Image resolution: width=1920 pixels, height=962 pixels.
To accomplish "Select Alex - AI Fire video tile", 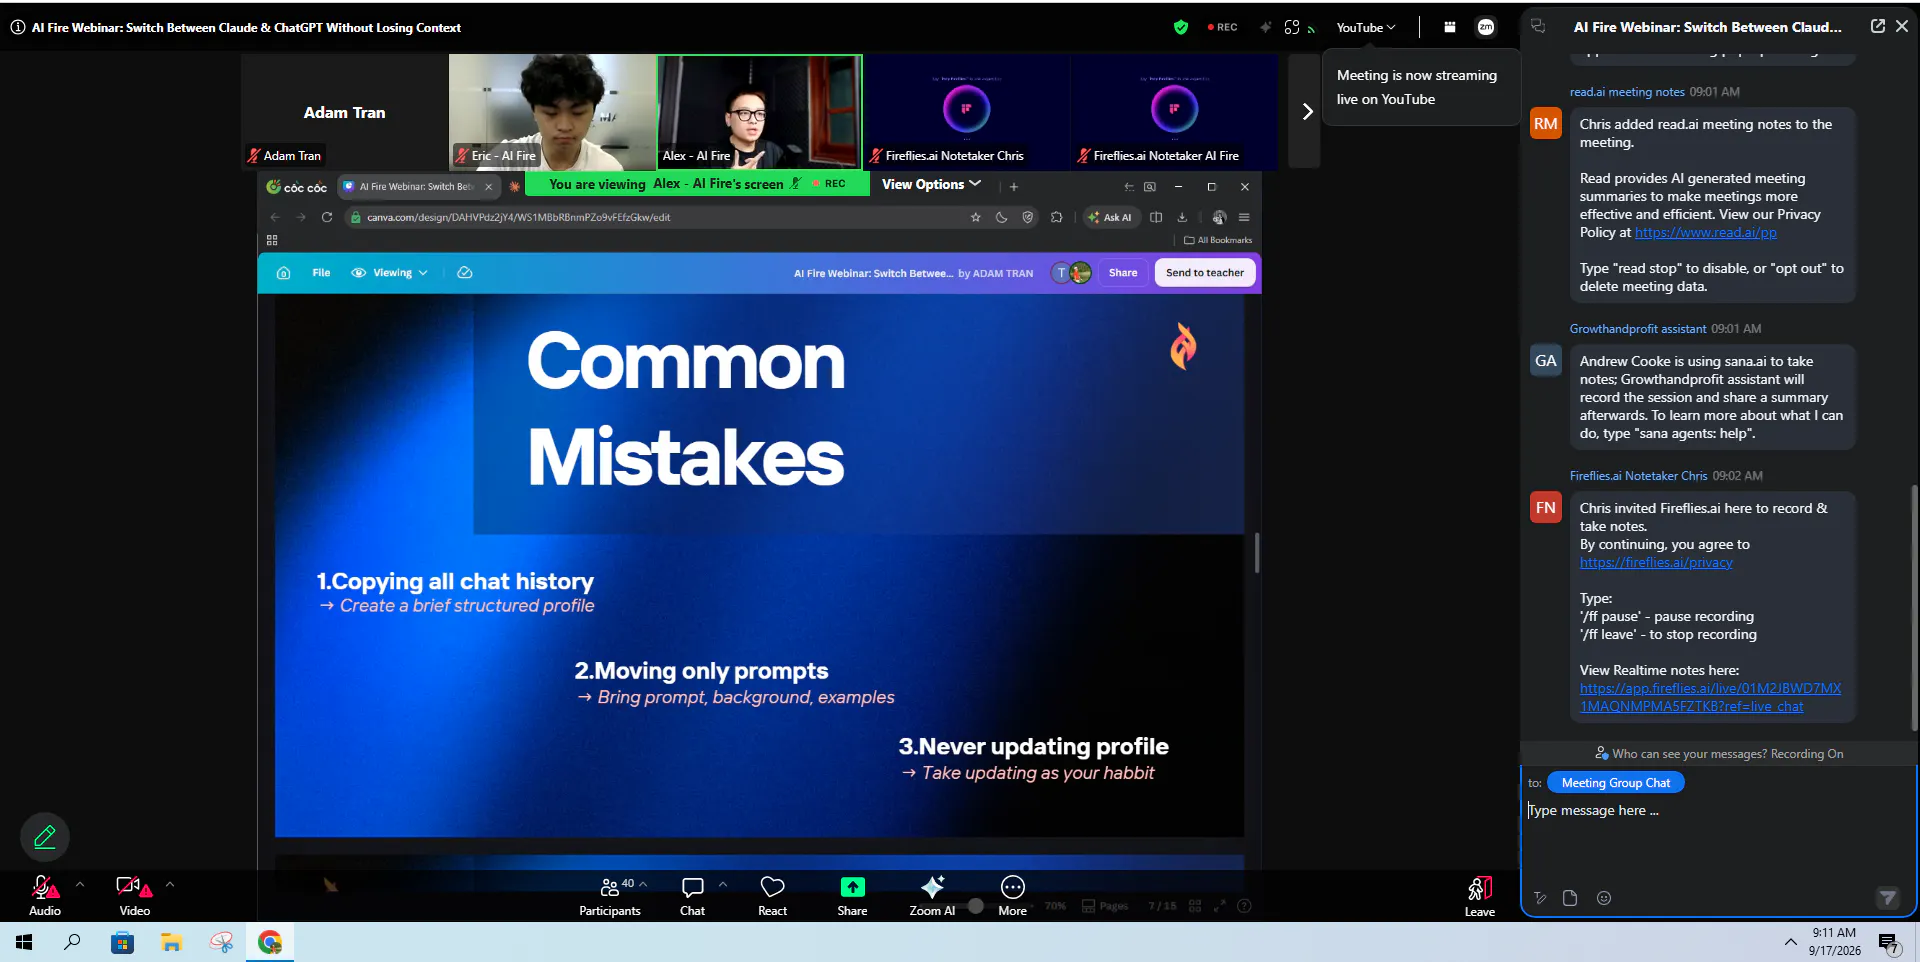I will click(x=760, y=111).
